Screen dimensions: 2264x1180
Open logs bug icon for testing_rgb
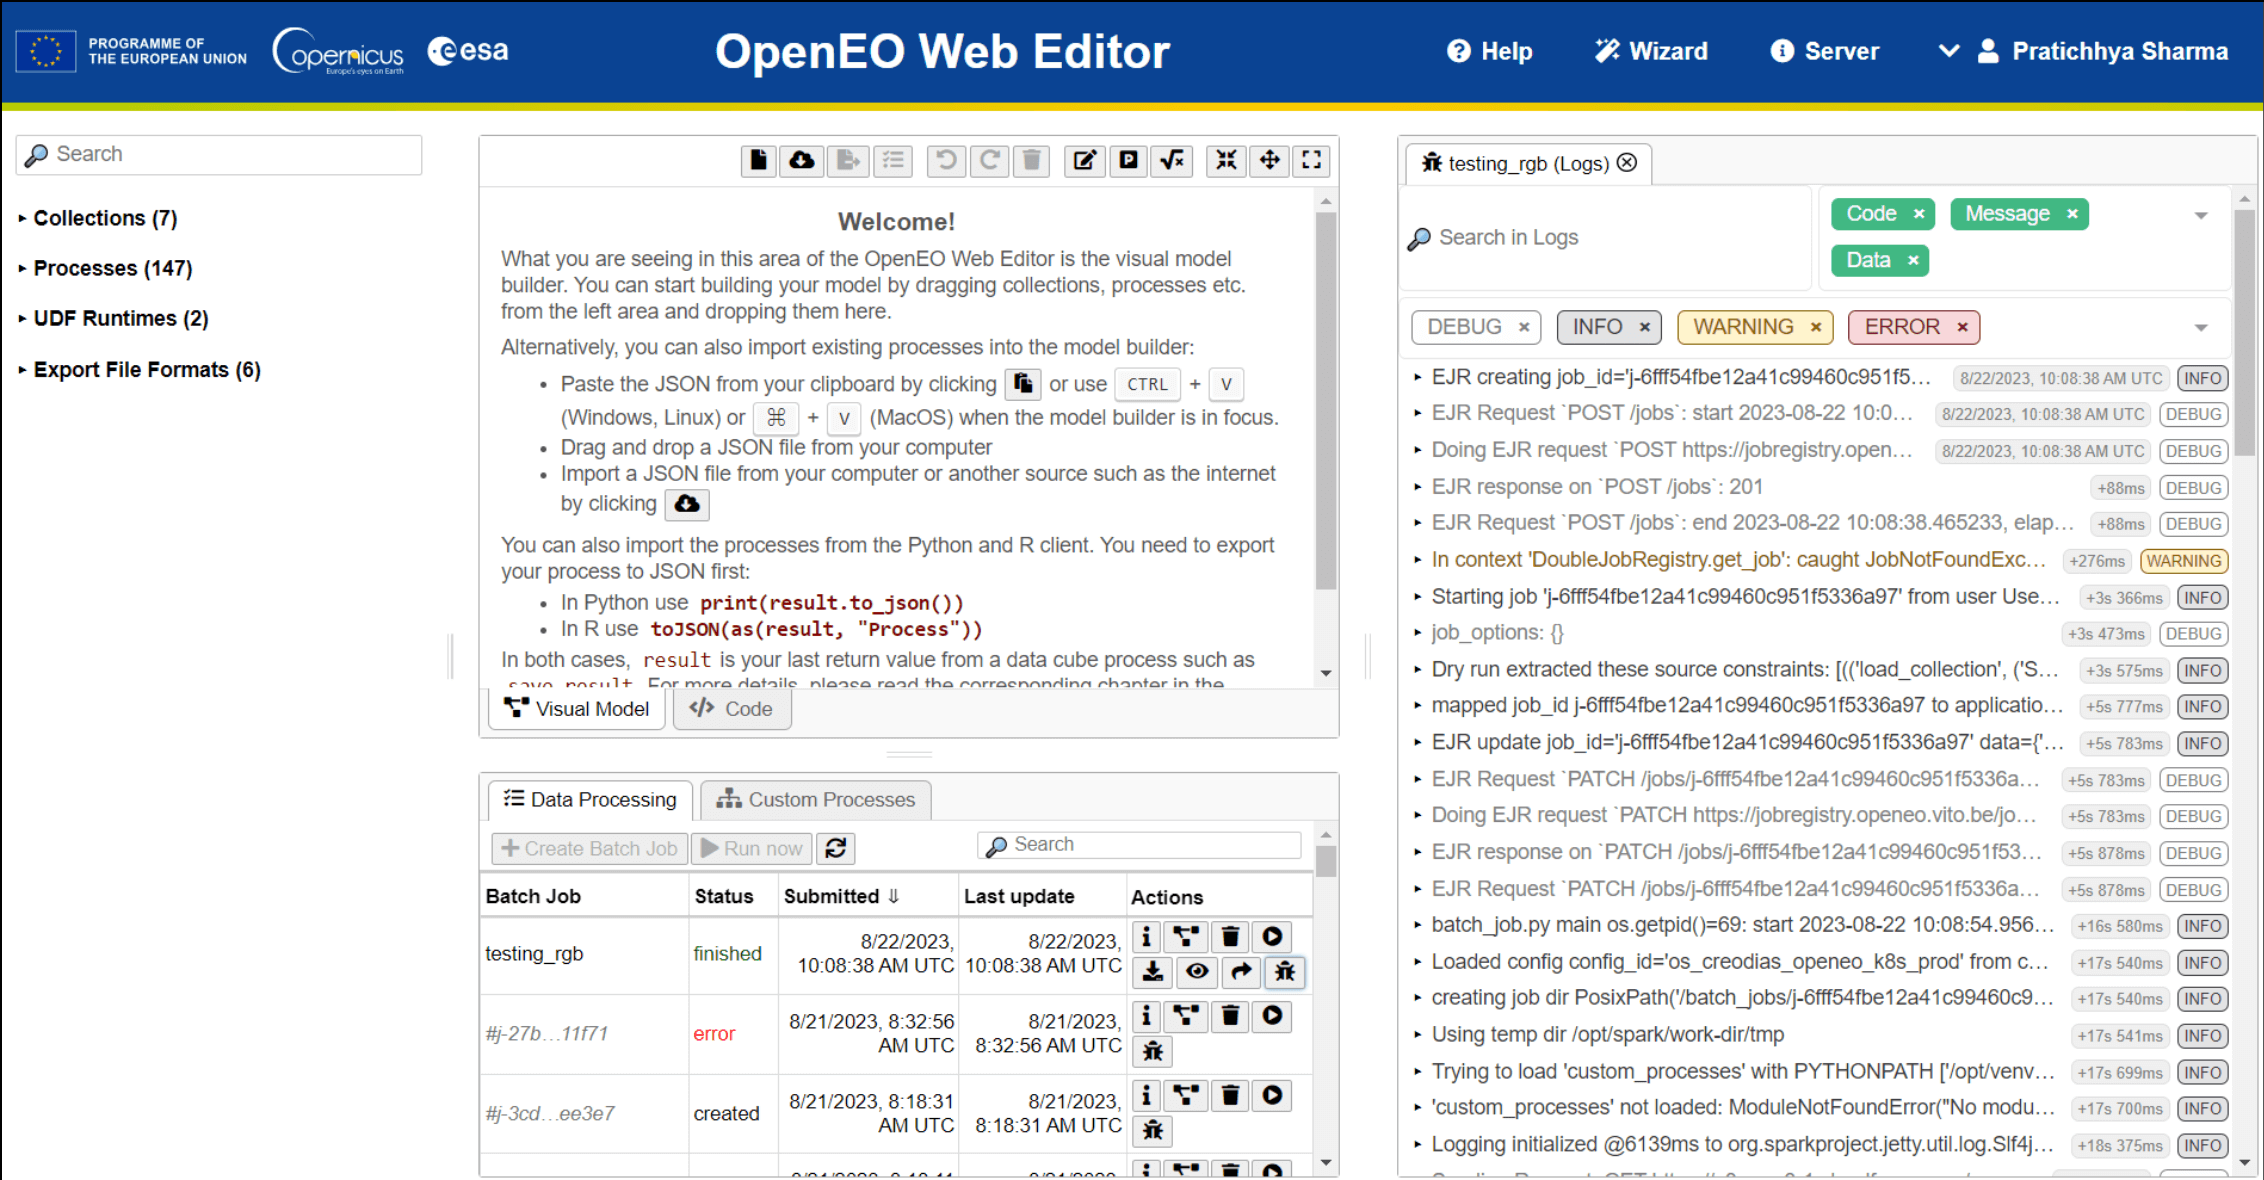[x=1285, y=971]
